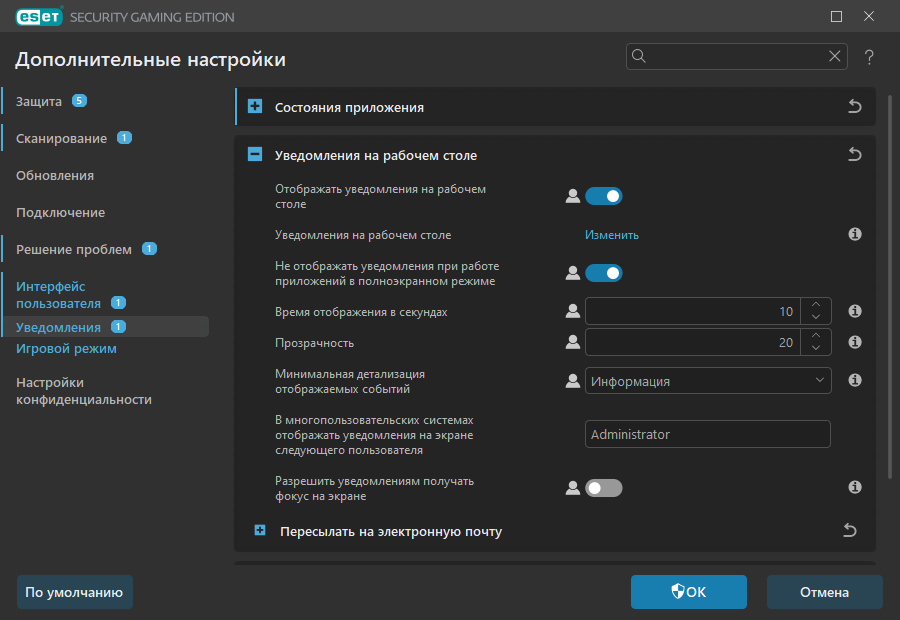Image resolution: width=900 pixels, height=620 pixels.
Task: Open the Защита sidebar category
Action: (x=38, y=102)
